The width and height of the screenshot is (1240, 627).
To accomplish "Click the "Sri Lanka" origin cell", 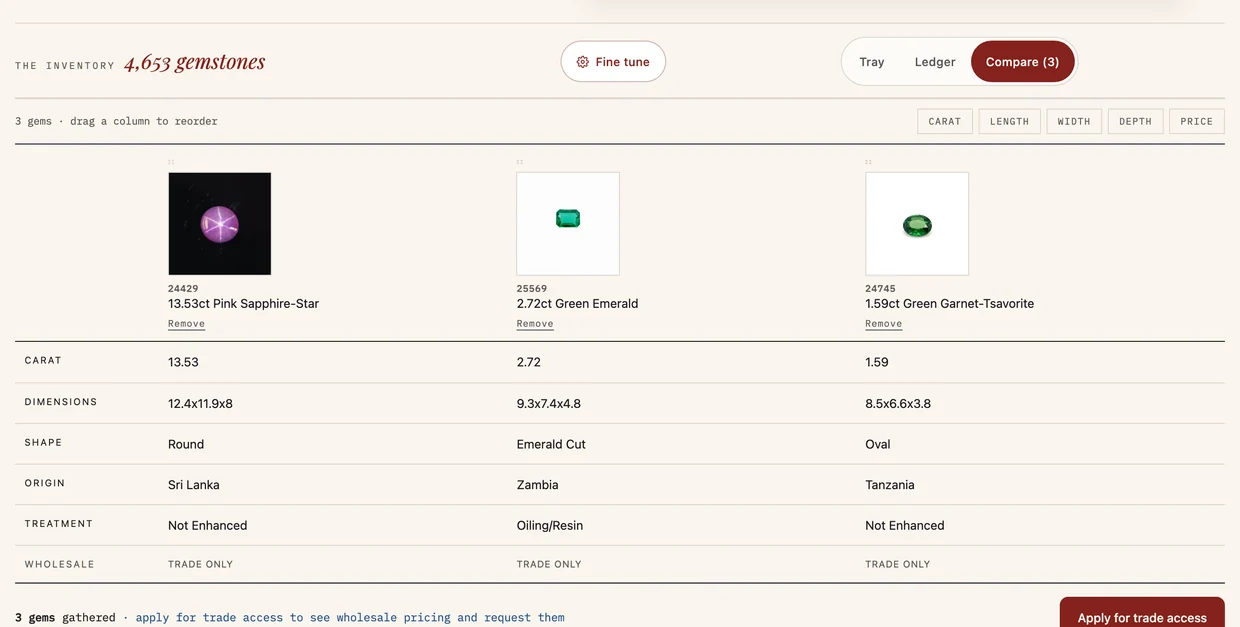I will pos(194,485).
